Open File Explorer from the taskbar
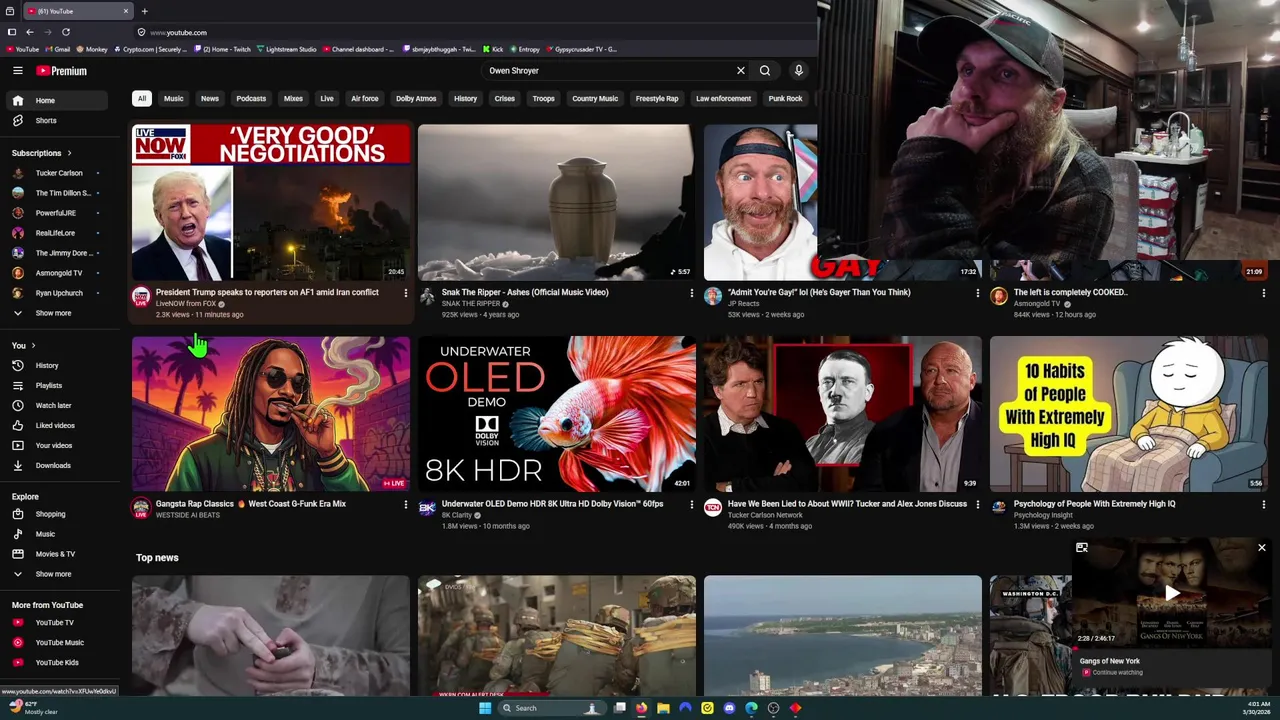 tap(663, 708)
